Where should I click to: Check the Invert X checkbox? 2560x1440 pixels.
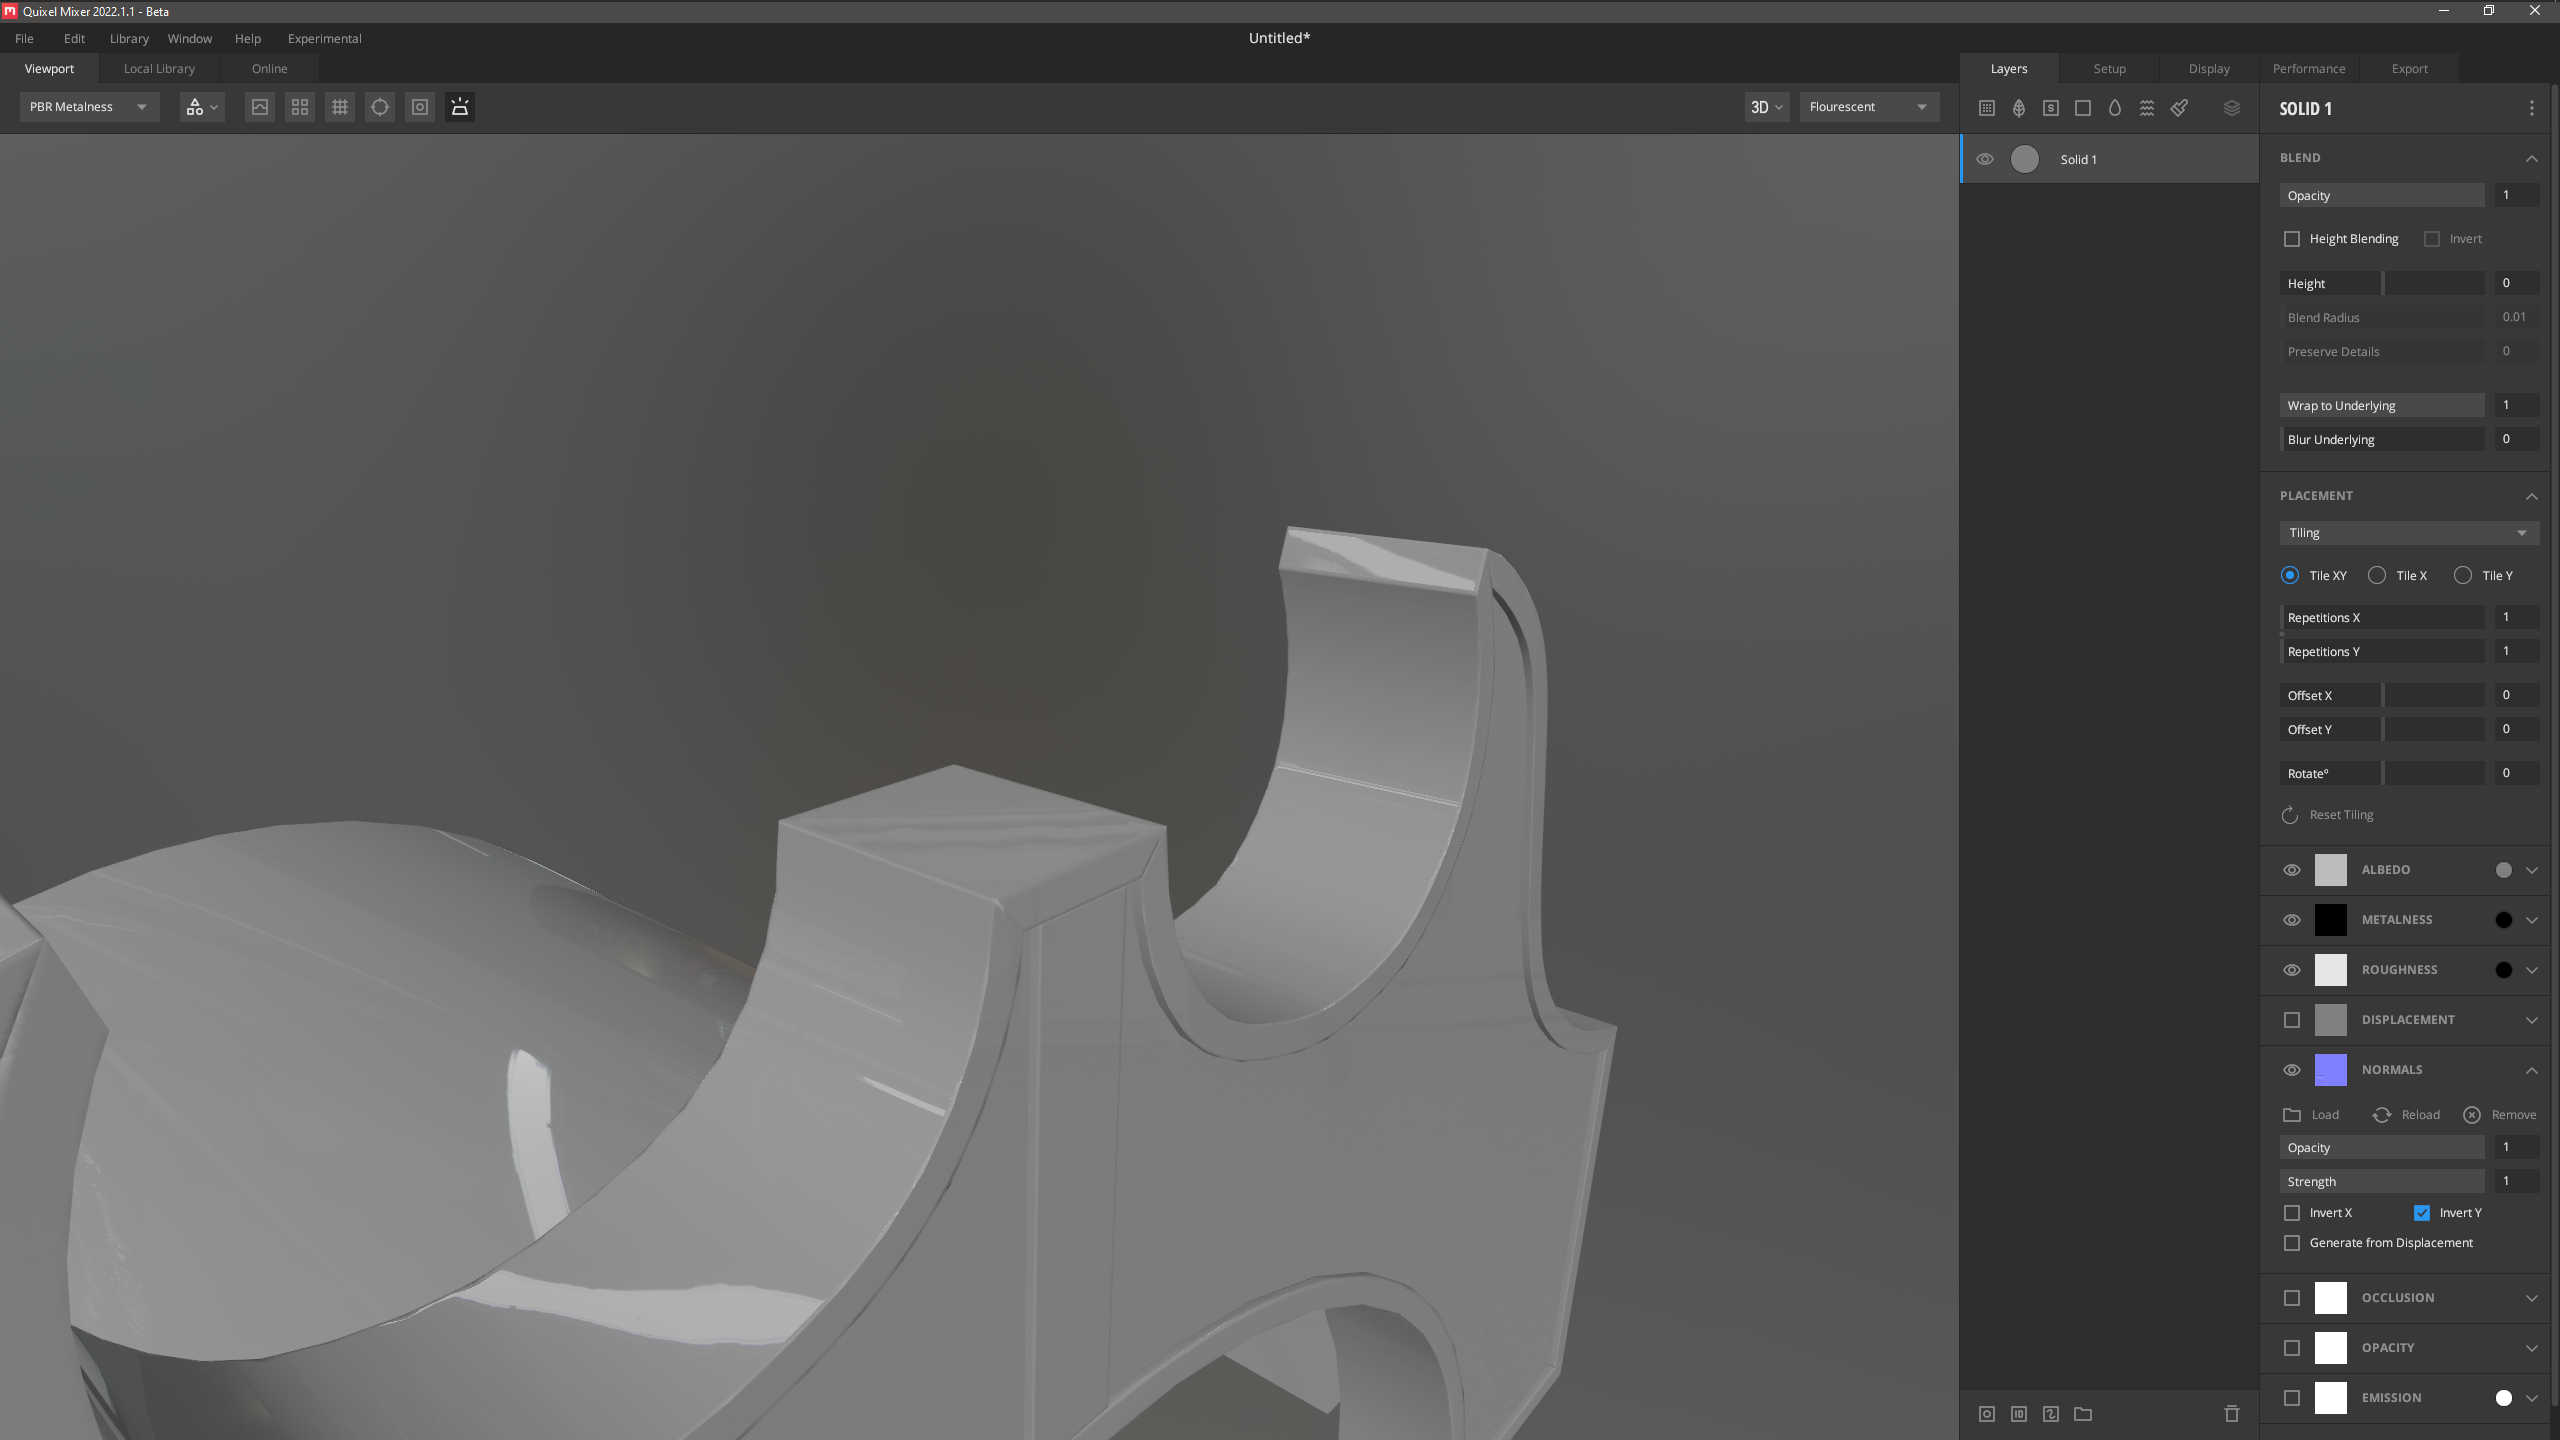pos(2292,1213)
